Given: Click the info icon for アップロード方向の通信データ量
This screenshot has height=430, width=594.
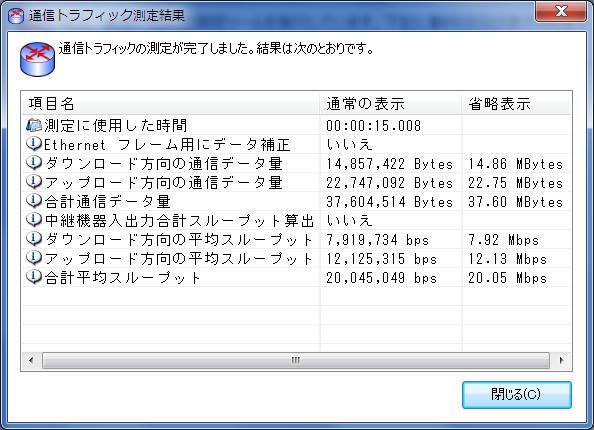Looking at the screenshot, I should (34, 182).
